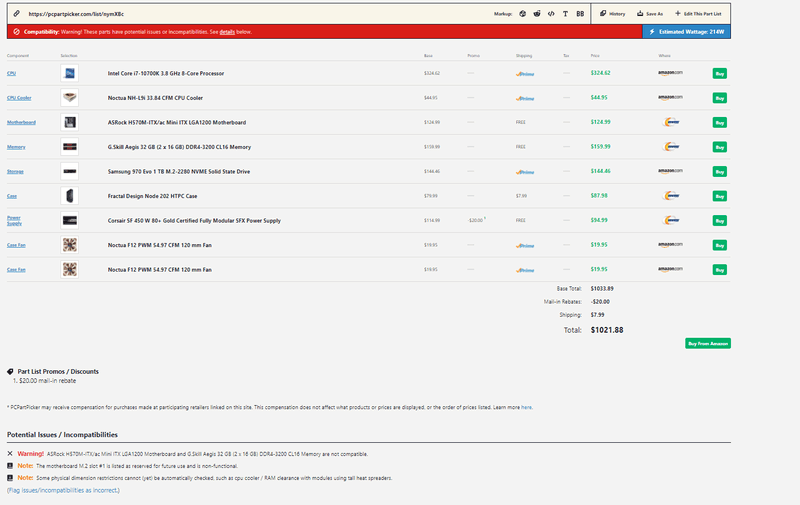Click the $87.98 Case price
The width and height of the screenshot is (800, 505).
(x=599, y=195)
